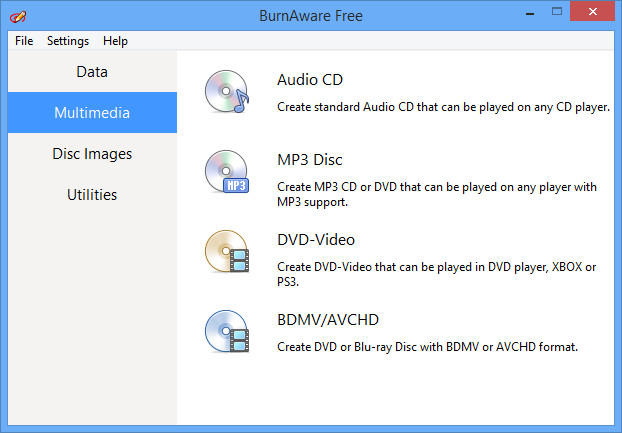Go to the Utilities category

pos(92,194)
